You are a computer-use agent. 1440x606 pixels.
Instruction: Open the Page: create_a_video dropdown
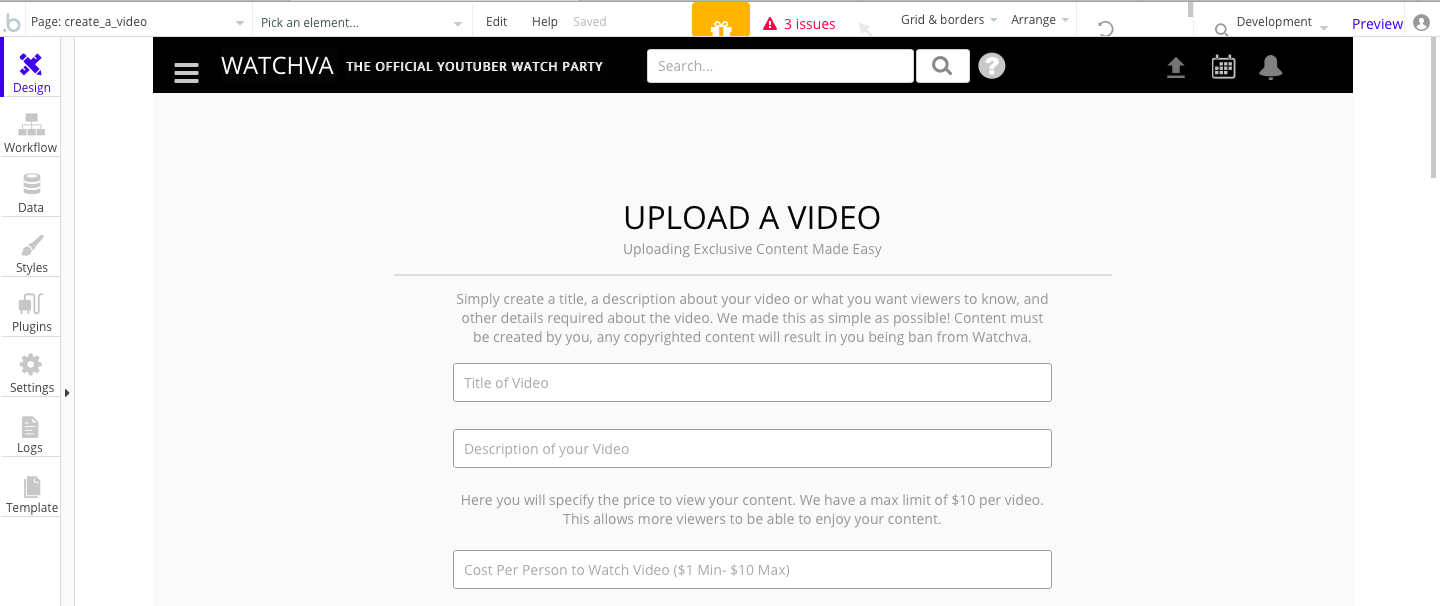point(138,22)
